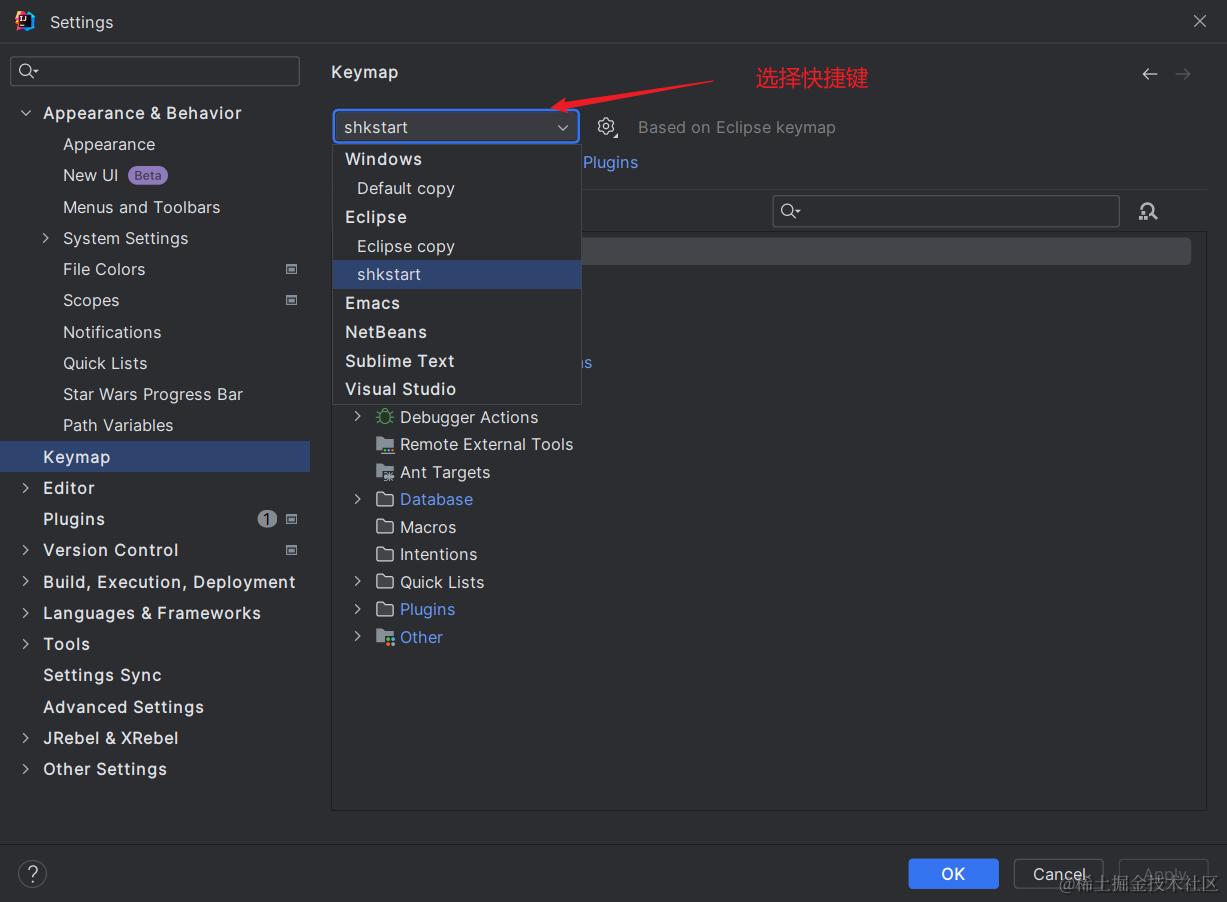Click project-level icon next to Plugins
1227x902 pixels.
[292, 519]
